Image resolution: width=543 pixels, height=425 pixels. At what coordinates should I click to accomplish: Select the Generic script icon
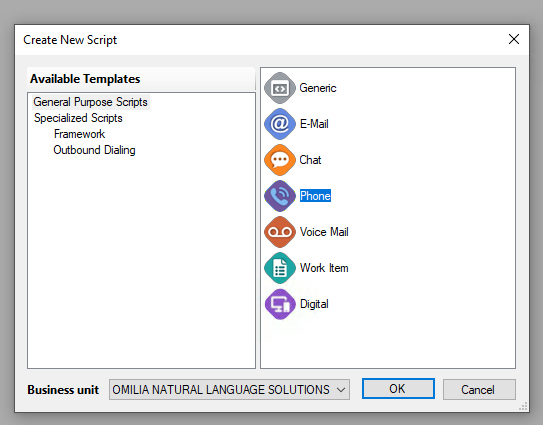coord(280,88)
